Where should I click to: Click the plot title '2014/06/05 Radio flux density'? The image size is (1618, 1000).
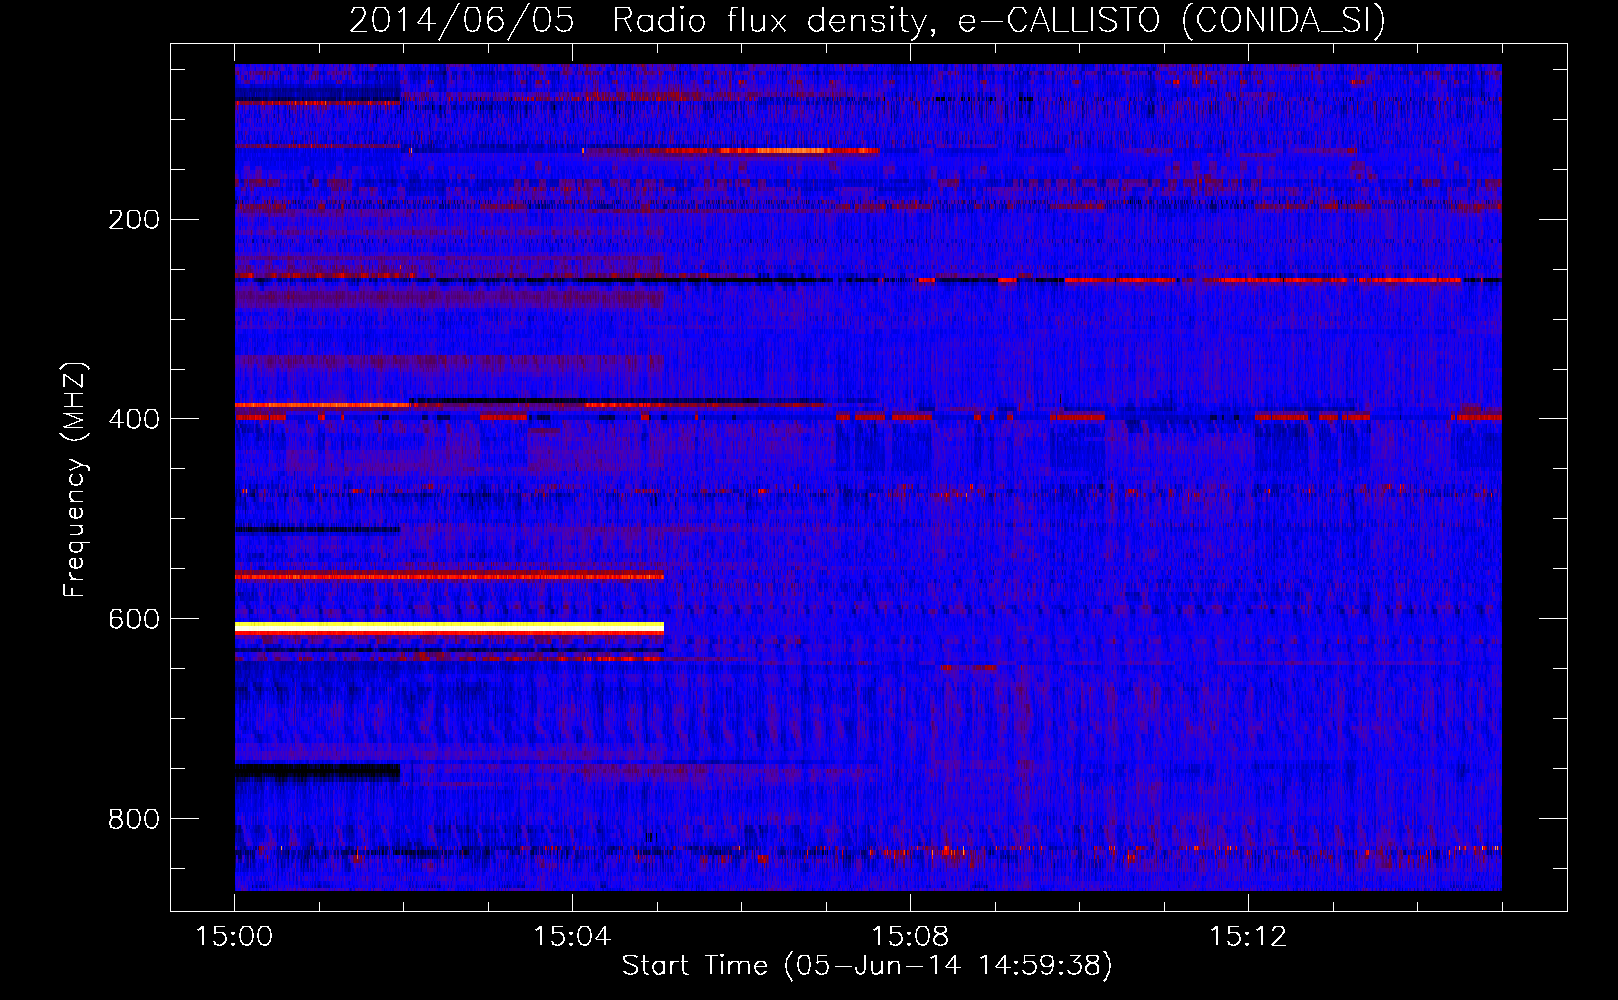pyautogui.click(x=867, y=21)
